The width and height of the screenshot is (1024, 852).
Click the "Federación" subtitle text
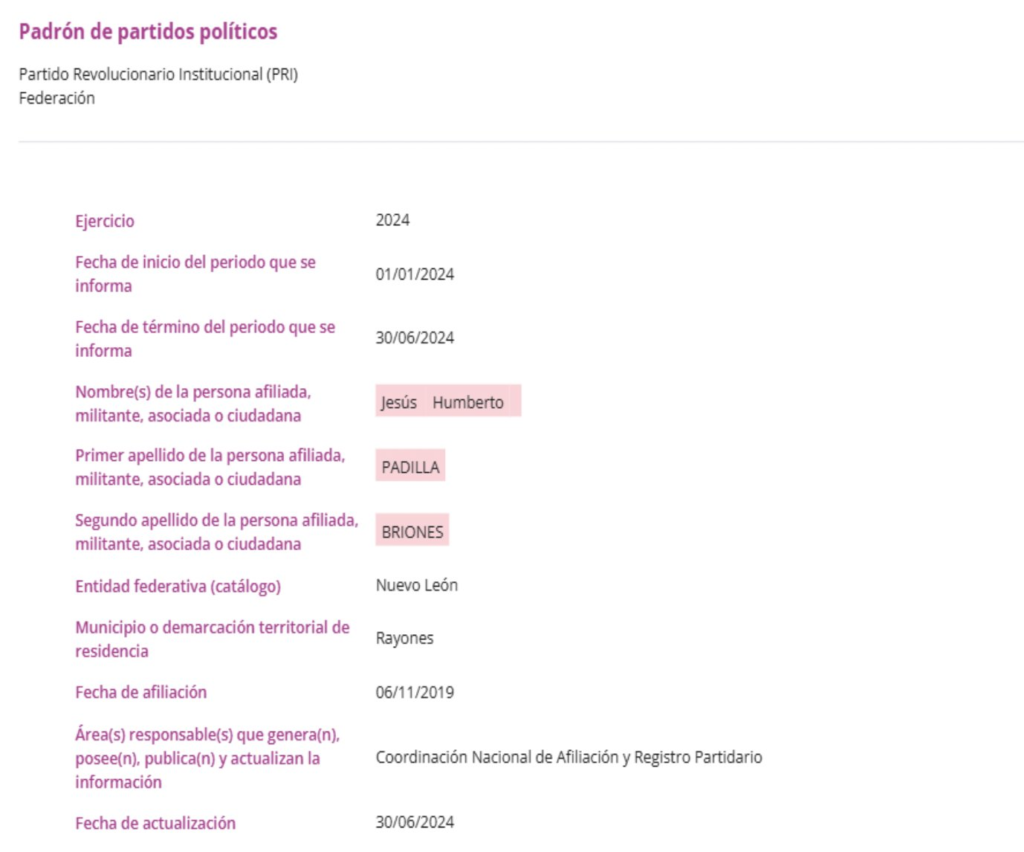57,98
